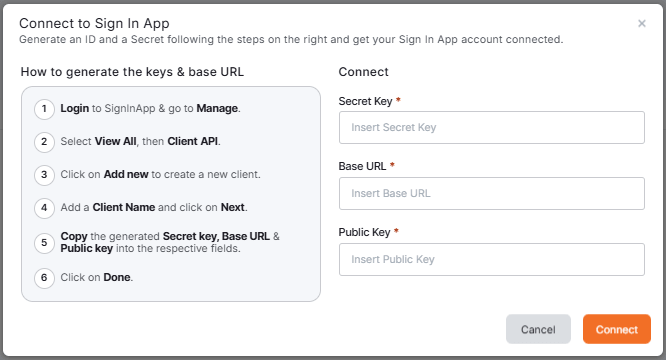Click the 'Copy the generated Secret key' step text
Viewport: 666px width, 360px height.
click(170, 242)
